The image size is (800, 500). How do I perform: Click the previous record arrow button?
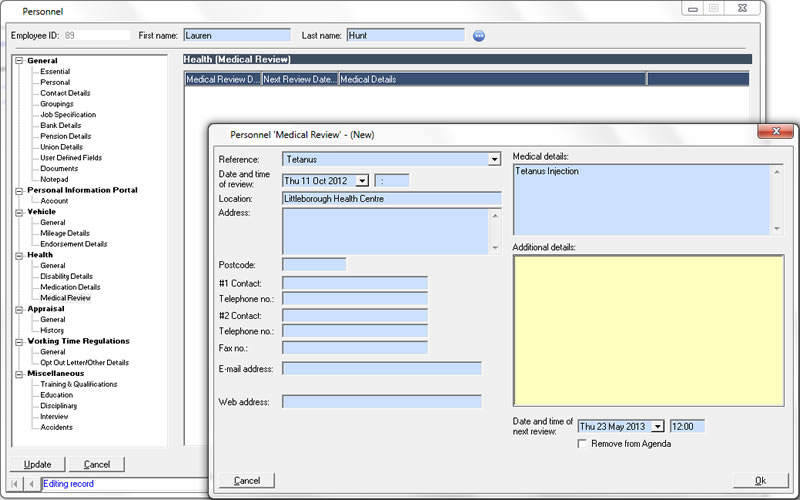pos(30,484)
